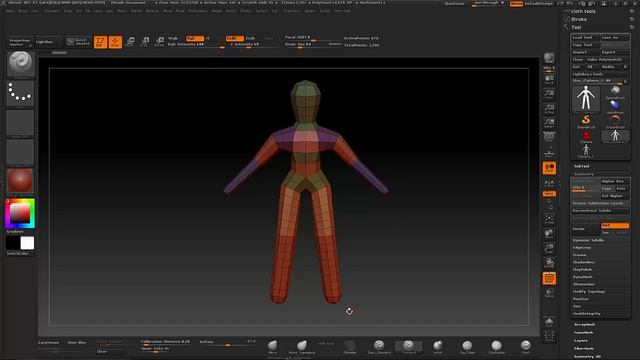The image size is (640, 360).
Task: Click the Import button
Action: click(x=585, y=52)
